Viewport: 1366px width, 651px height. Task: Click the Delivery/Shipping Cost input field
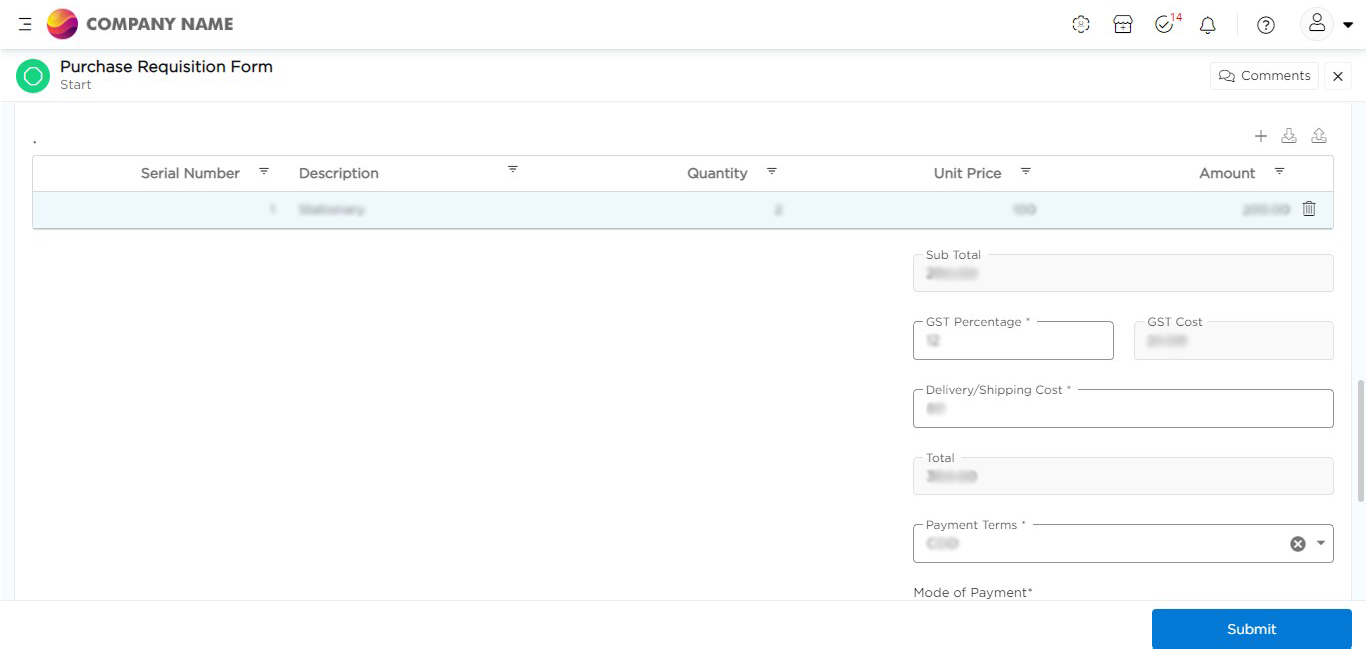pyautogui.click(x=1123, y=408)
